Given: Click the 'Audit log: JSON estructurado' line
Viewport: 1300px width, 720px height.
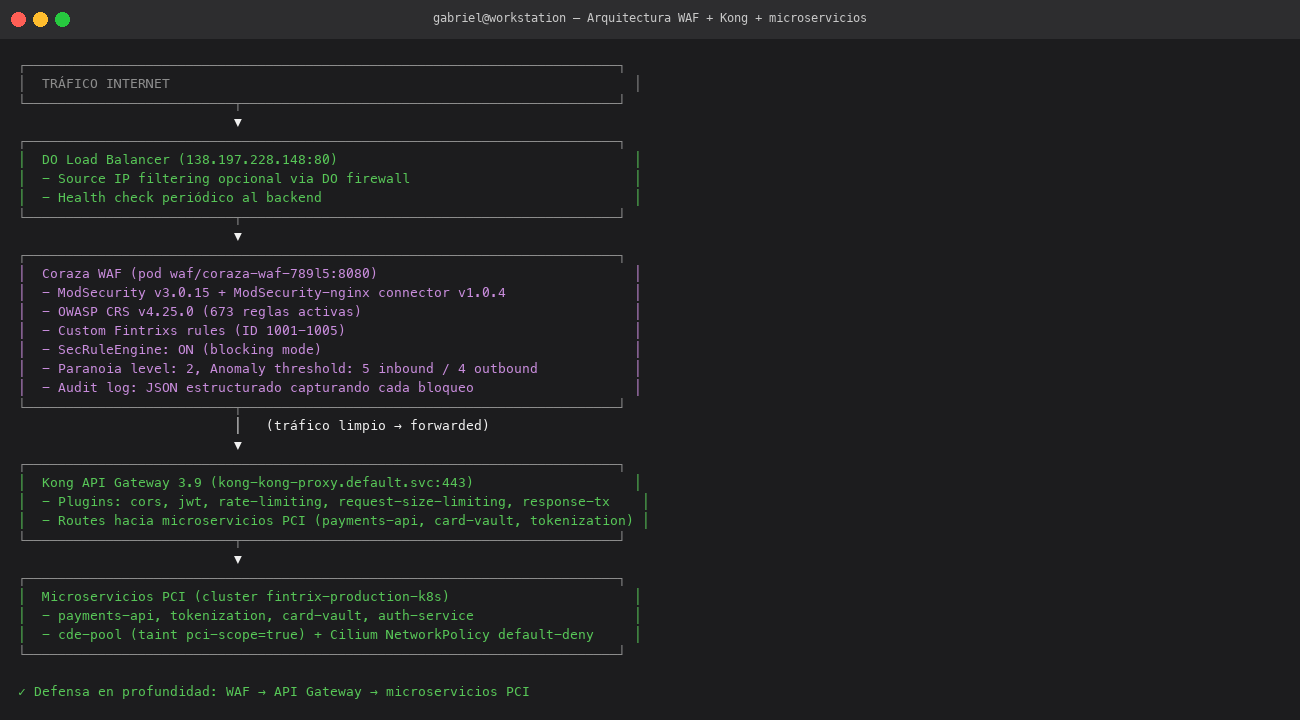Looking at the screenshot, I should pos(258,388).
